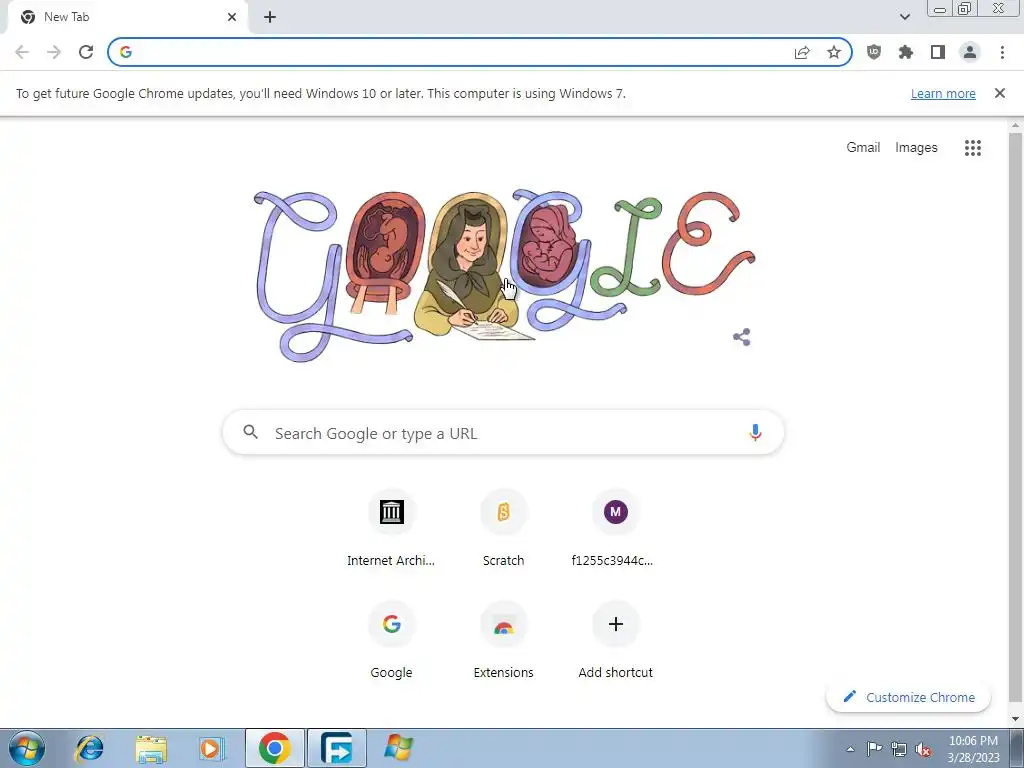Image resolution: width=1024 pixels, height=768 pixels.
Task: Open Windows Explorer from taskbar
Action: 151,748
